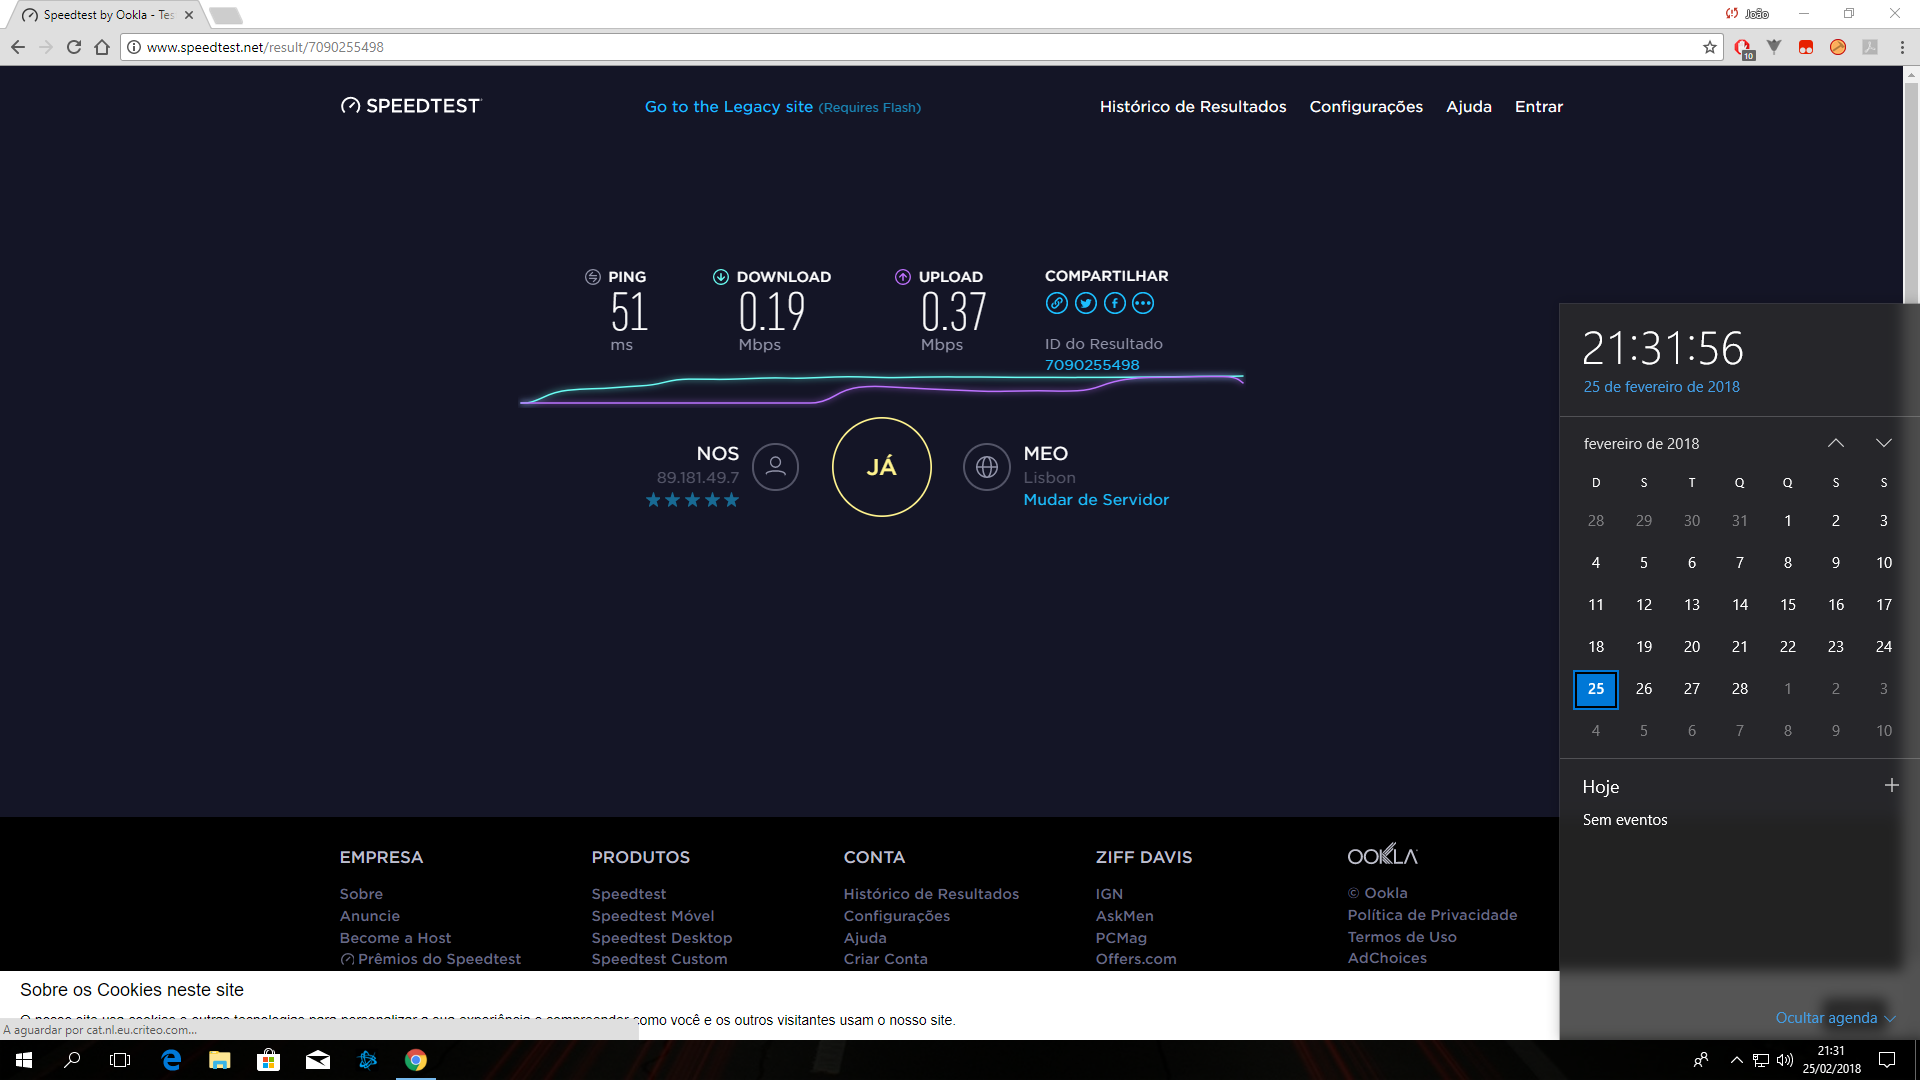1920x1080 pixels.
Task: Open File Explorer from taskbar
Action: tap(220, 1060)
